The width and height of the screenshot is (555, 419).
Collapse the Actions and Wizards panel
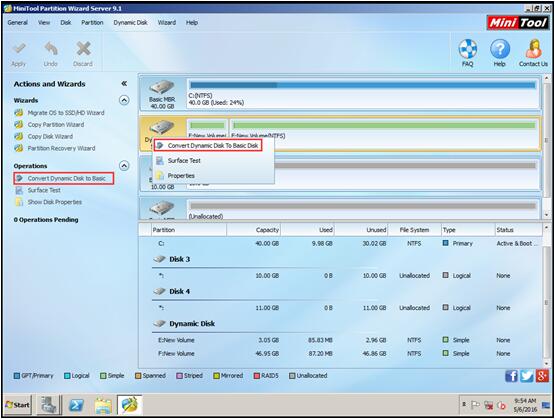click(x=124, y=84)
